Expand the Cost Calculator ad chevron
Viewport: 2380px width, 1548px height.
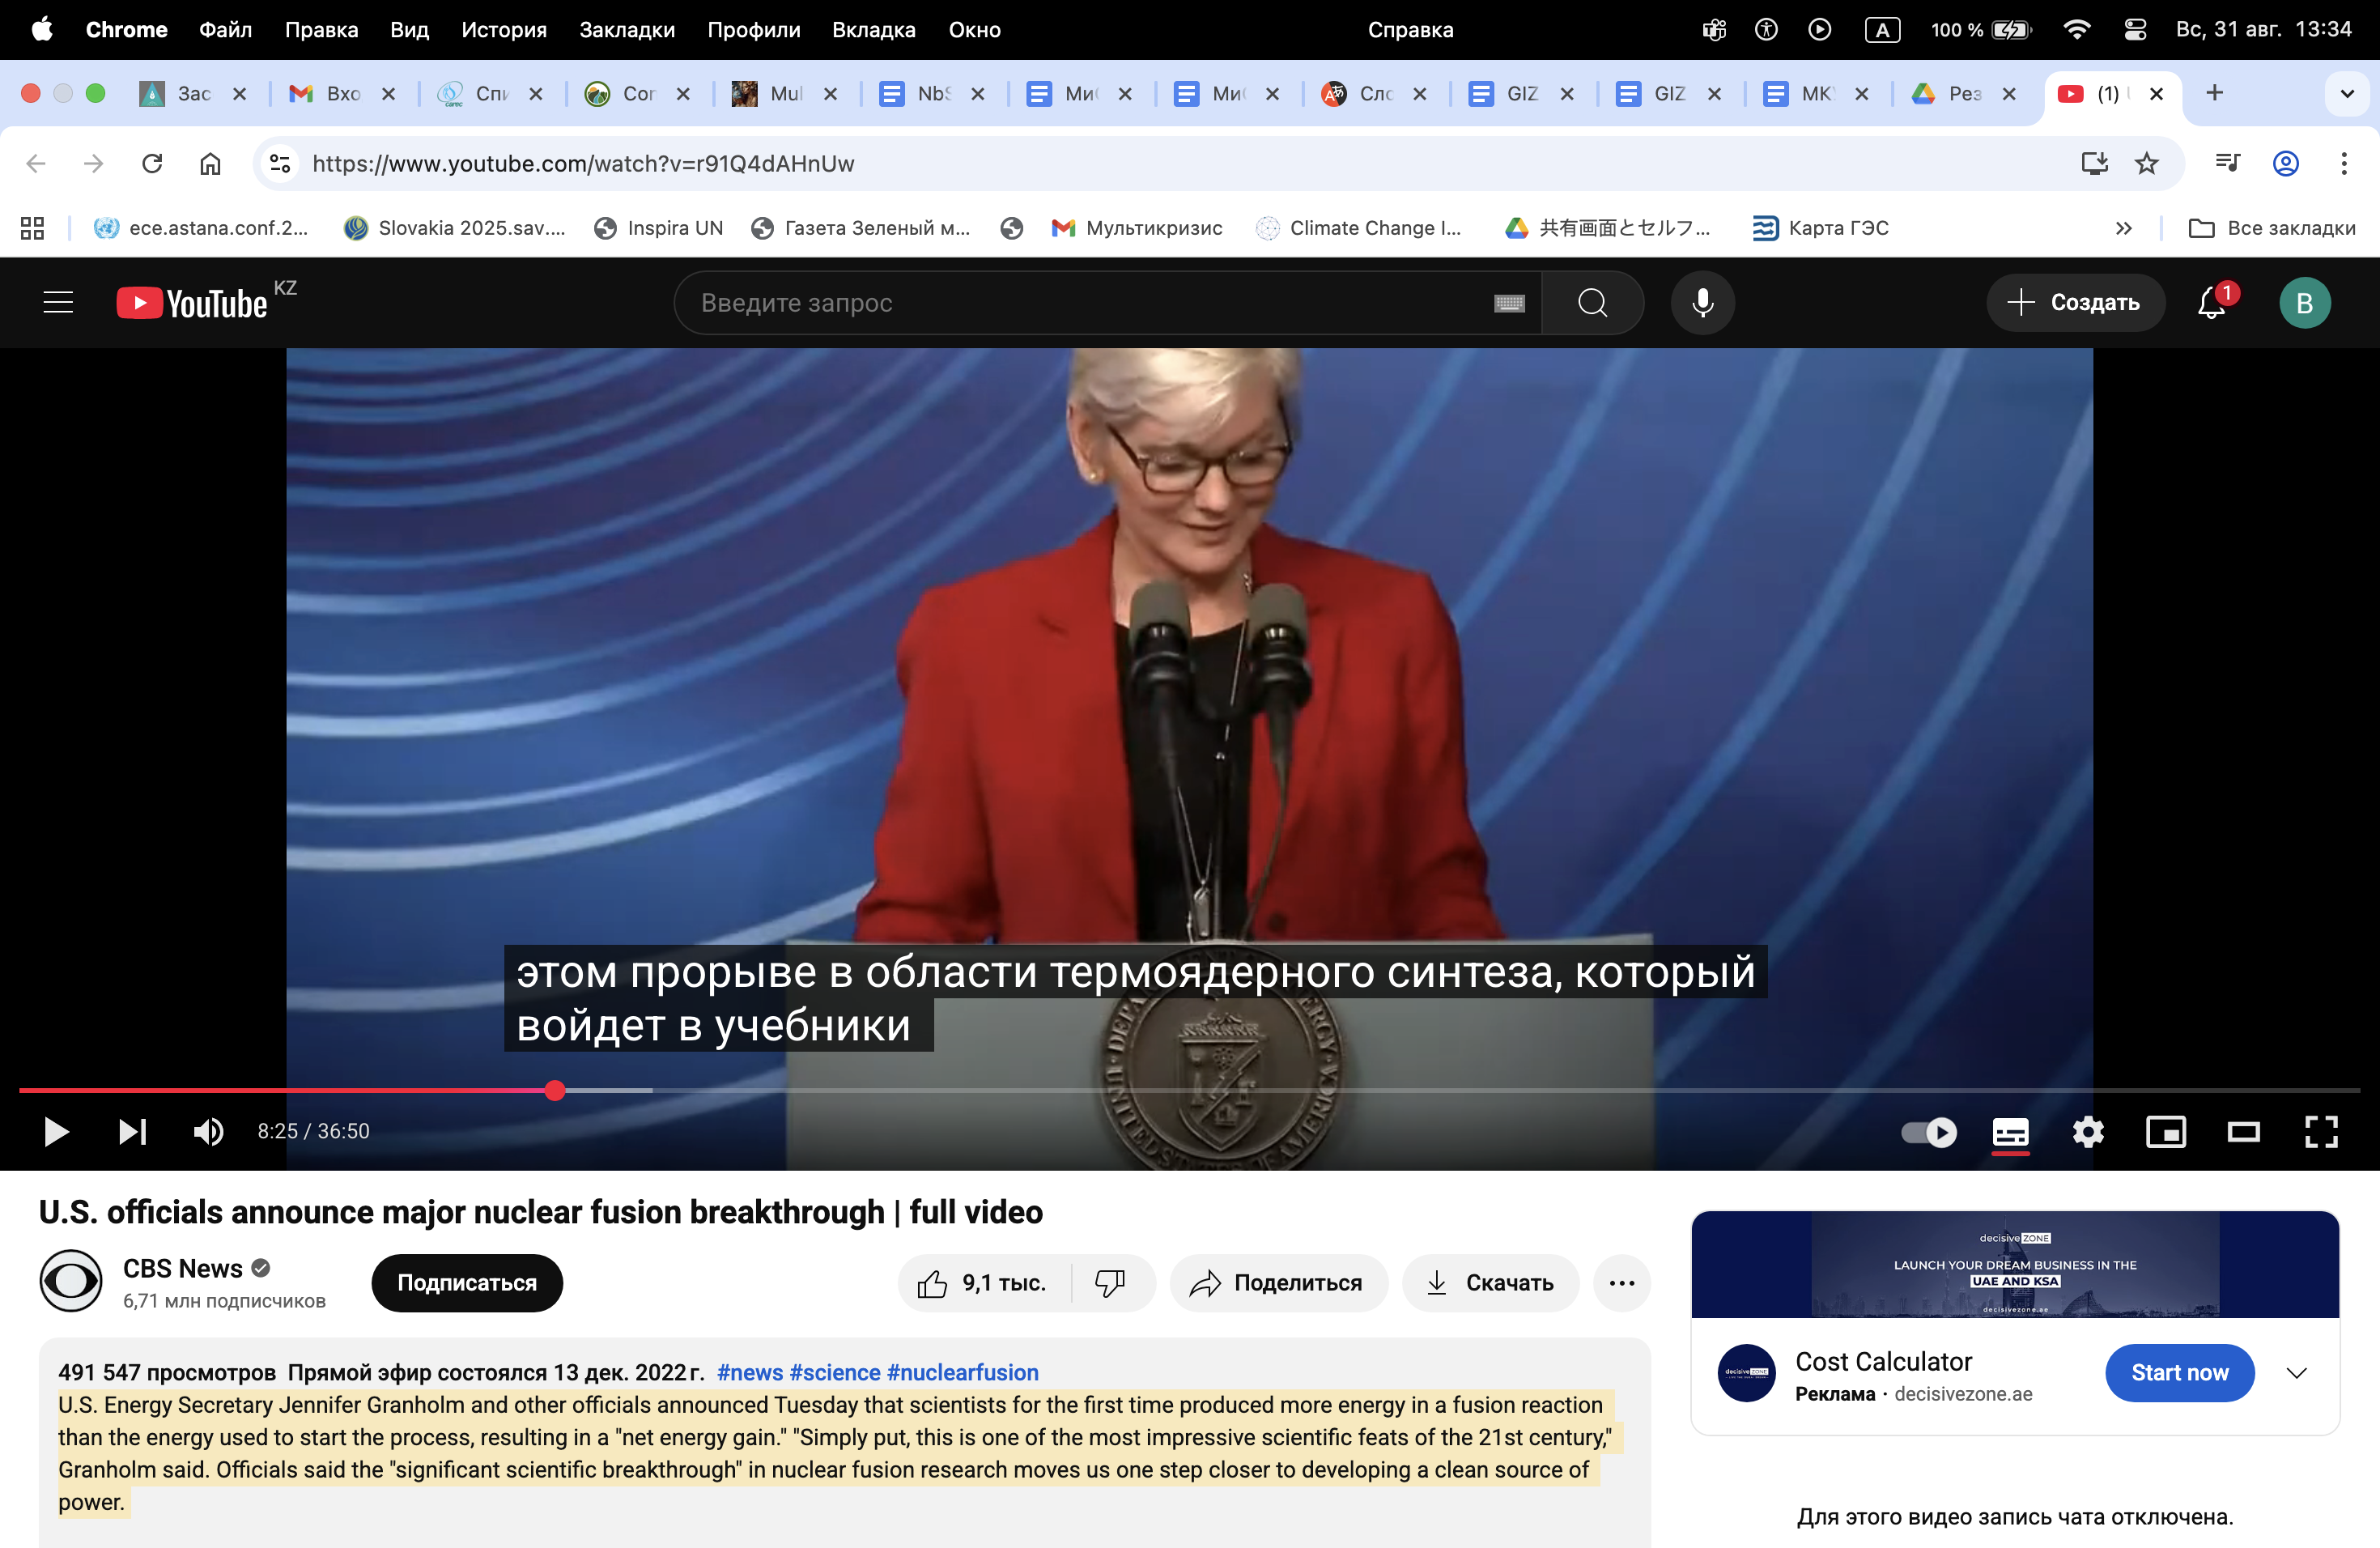click(2297, 1373)
